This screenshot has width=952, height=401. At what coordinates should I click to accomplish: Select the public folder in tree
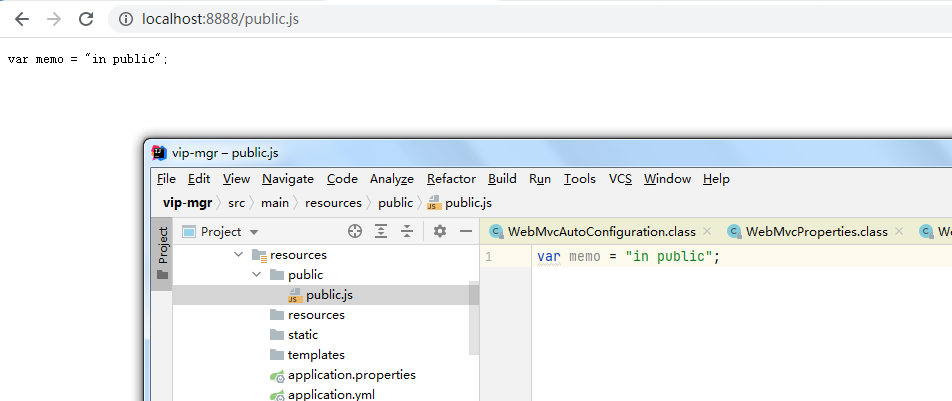pyautogui.click(x=305, y=275)
